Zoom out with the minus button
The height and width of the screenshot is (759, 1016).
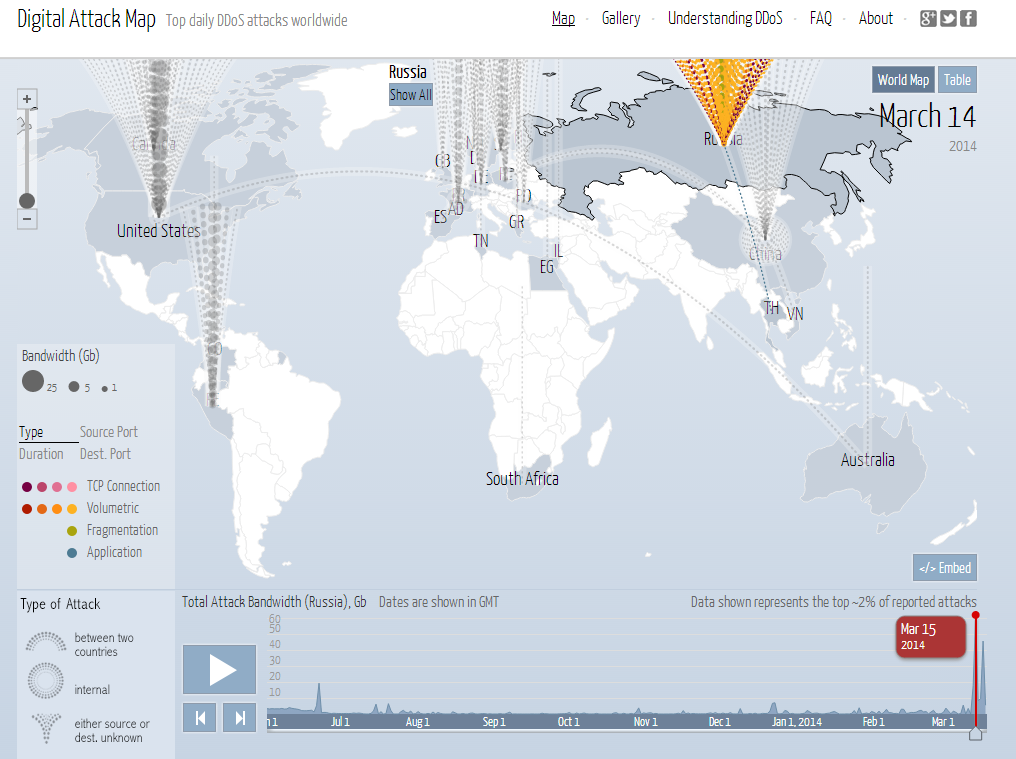click(x=27, y=219)
